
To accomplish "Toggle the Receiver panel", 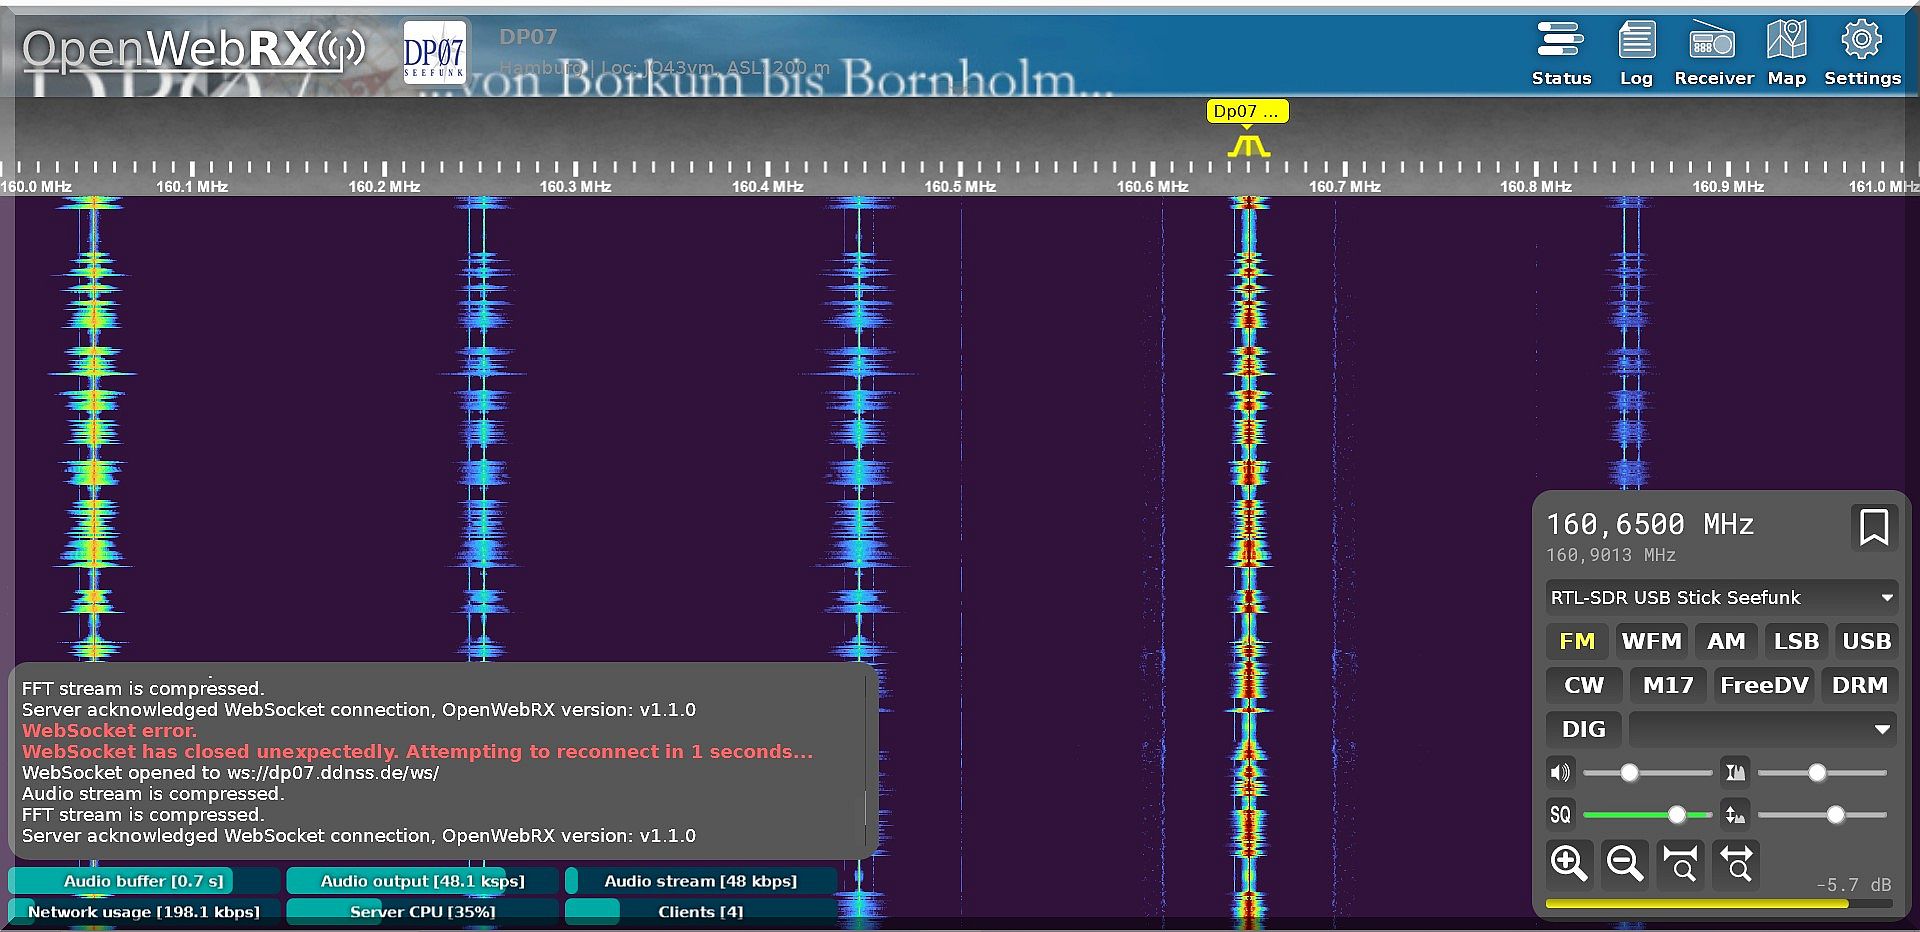I will click(1713, 54).
